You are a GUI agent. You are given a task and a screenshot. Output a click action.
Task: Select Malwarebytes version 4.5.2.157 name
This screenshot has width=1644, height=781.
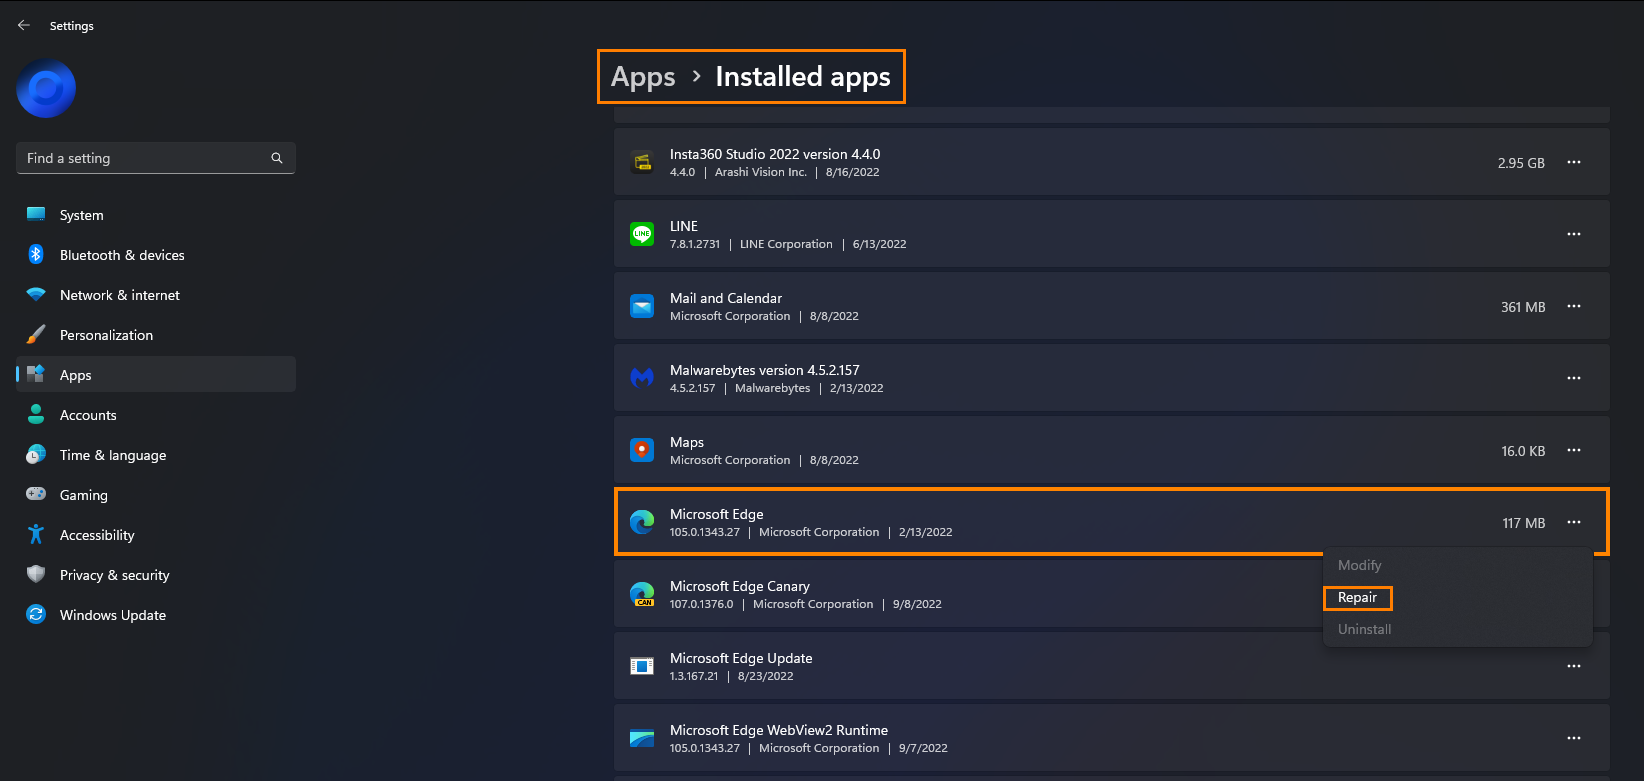click(x=764, y=370)
